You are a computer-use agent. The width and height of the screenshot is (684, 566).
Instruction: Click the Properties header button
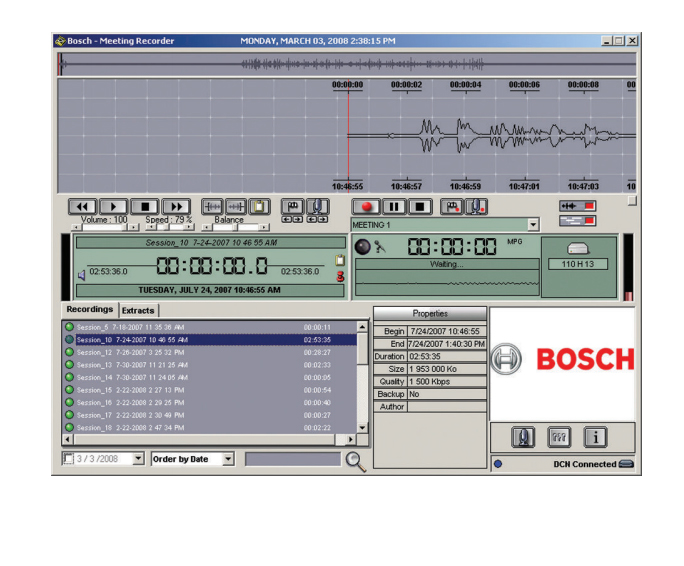click(430, 313)
